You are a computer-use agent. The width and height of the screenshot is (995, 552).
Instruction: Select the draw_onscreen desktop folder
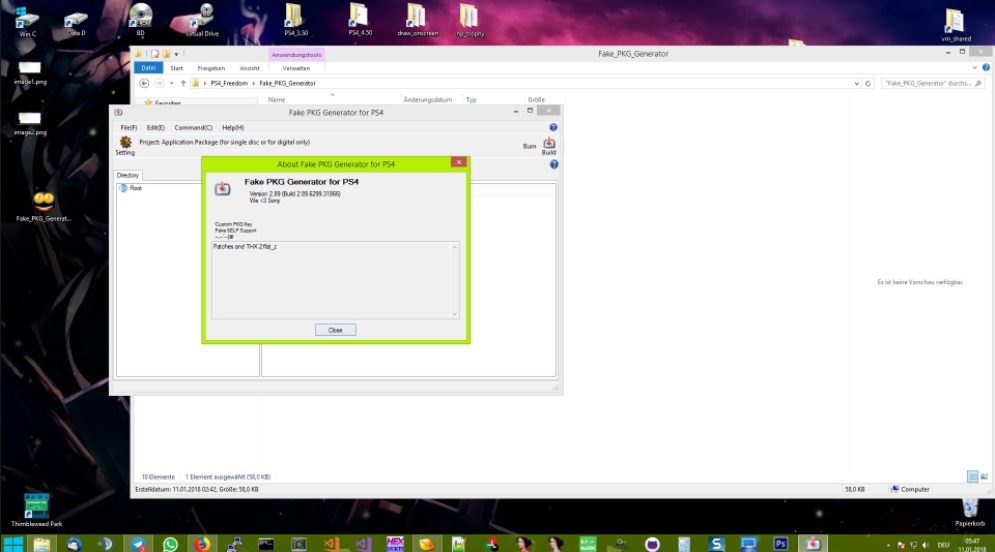(x=418, y=20)
